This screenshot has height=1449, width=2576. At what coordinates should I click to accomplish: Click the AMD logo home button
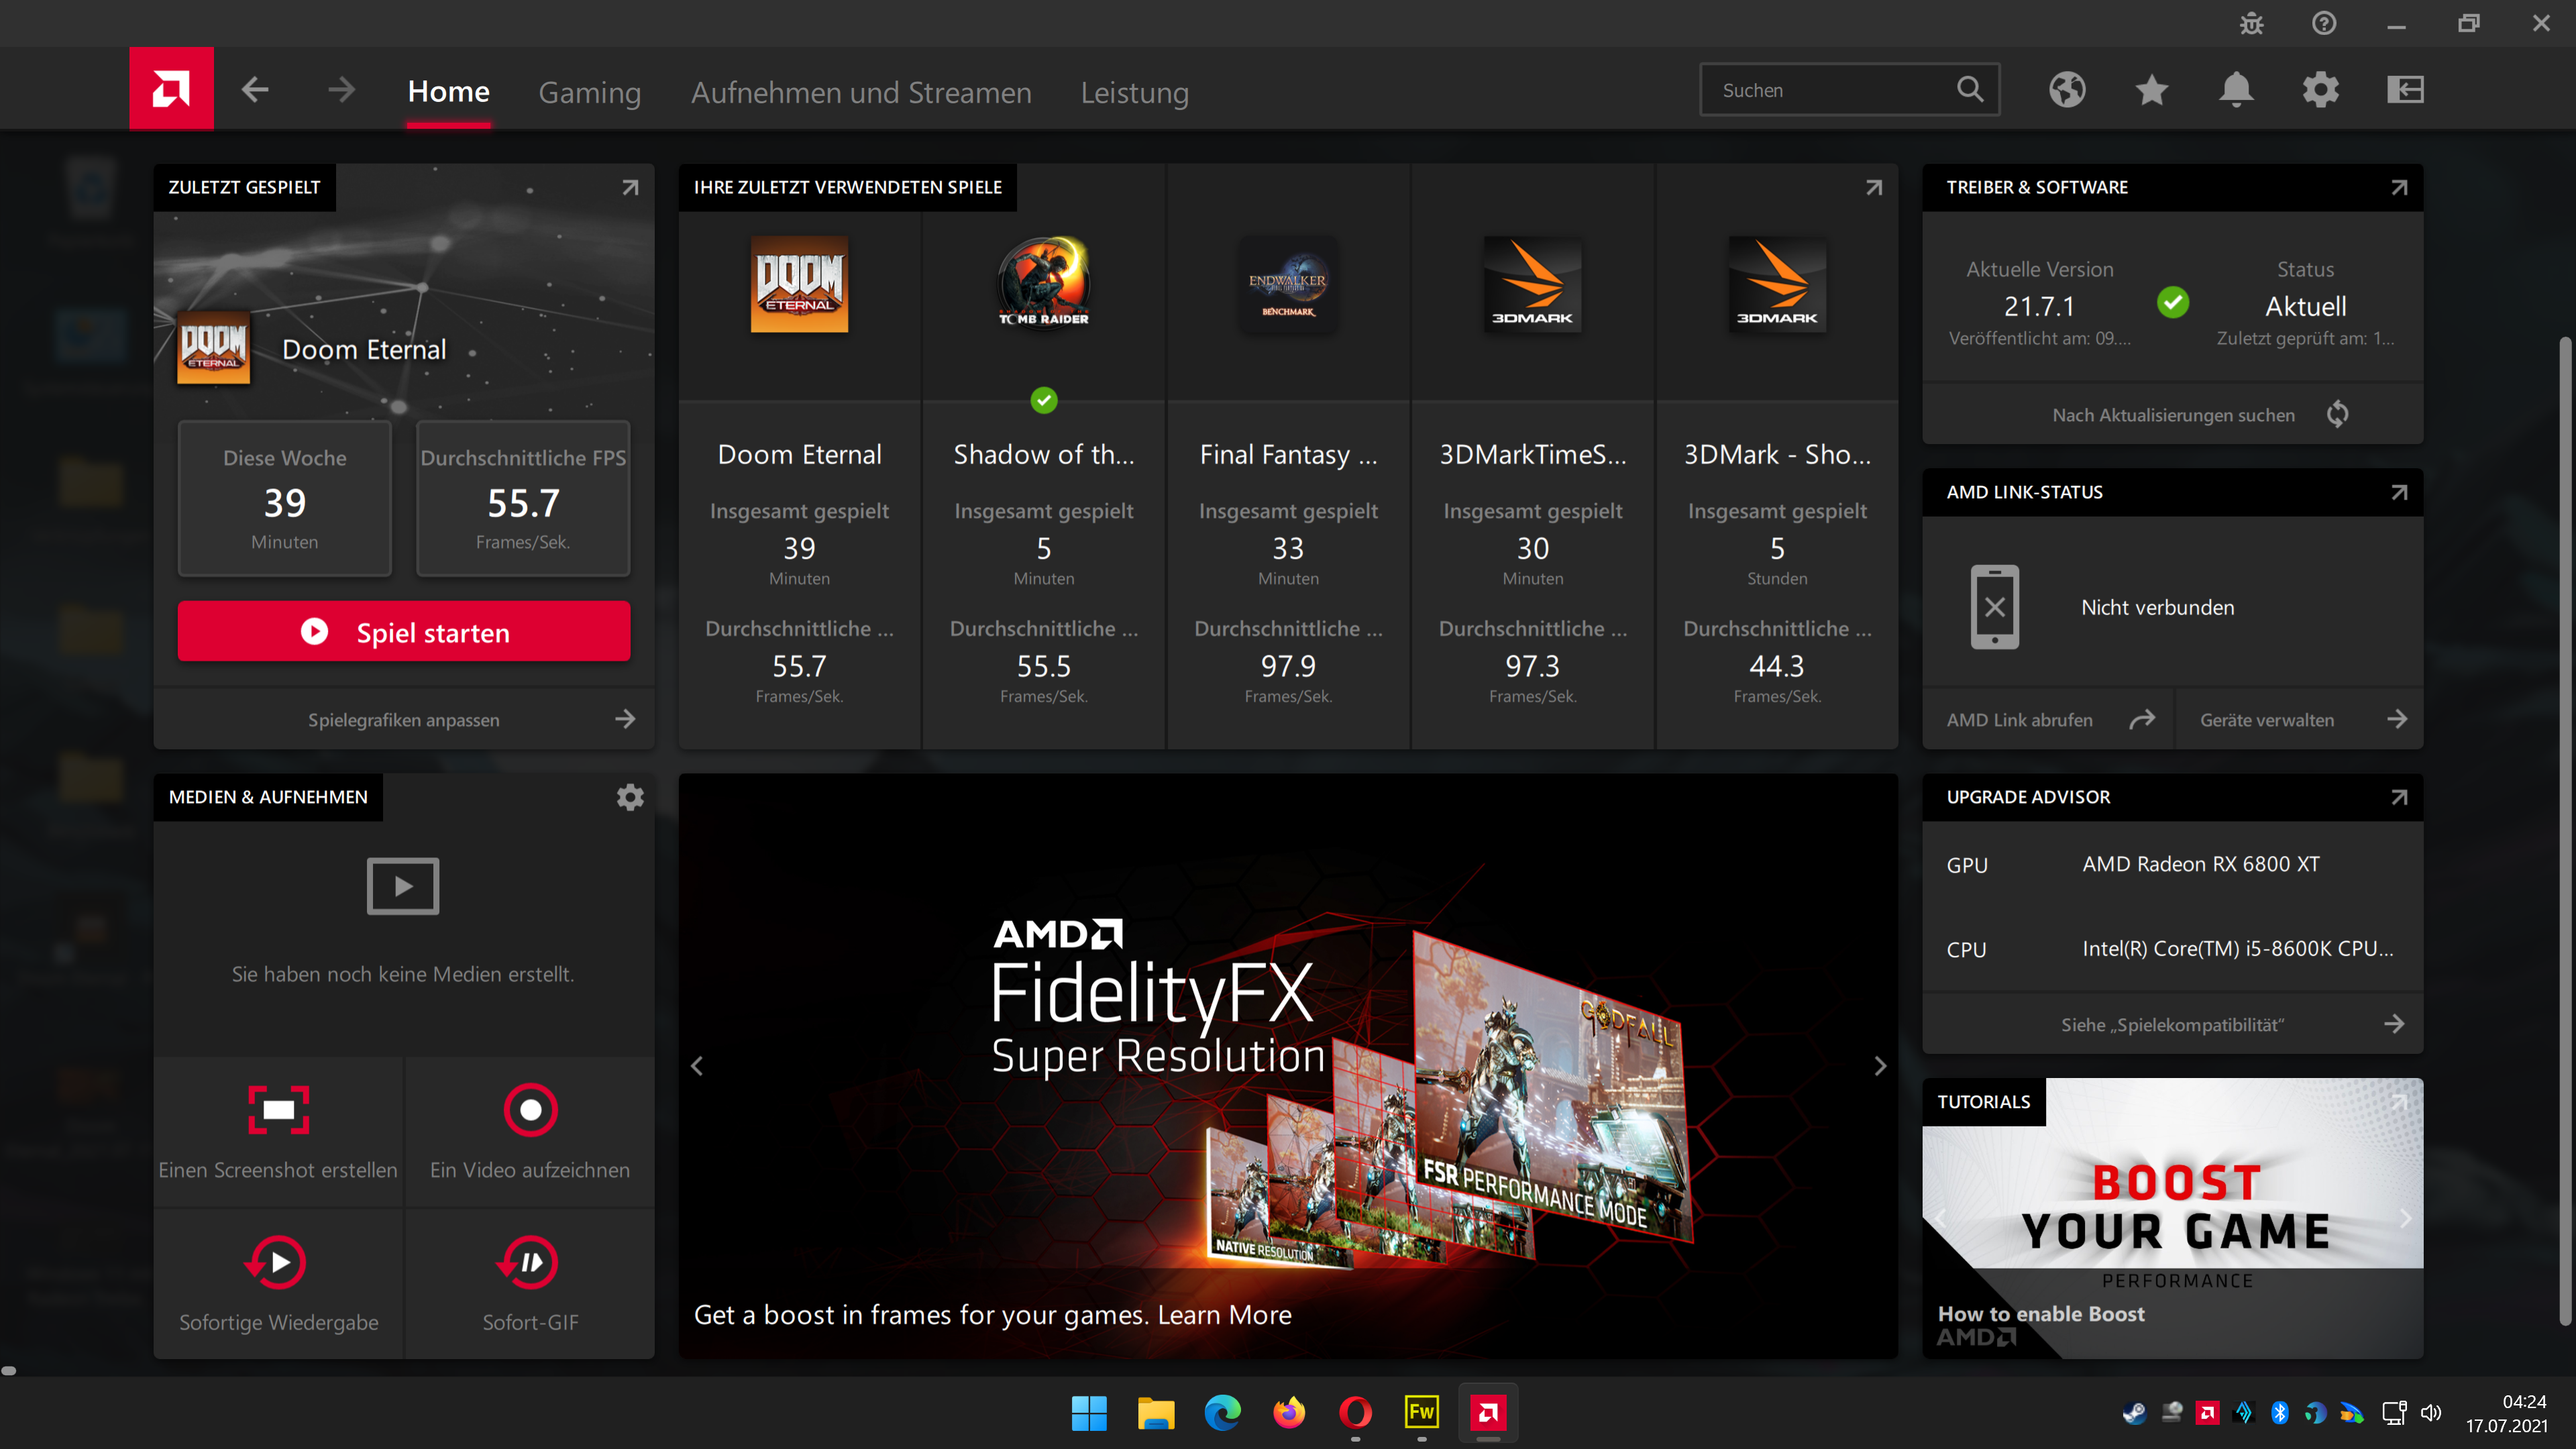[x=171, y=90]
